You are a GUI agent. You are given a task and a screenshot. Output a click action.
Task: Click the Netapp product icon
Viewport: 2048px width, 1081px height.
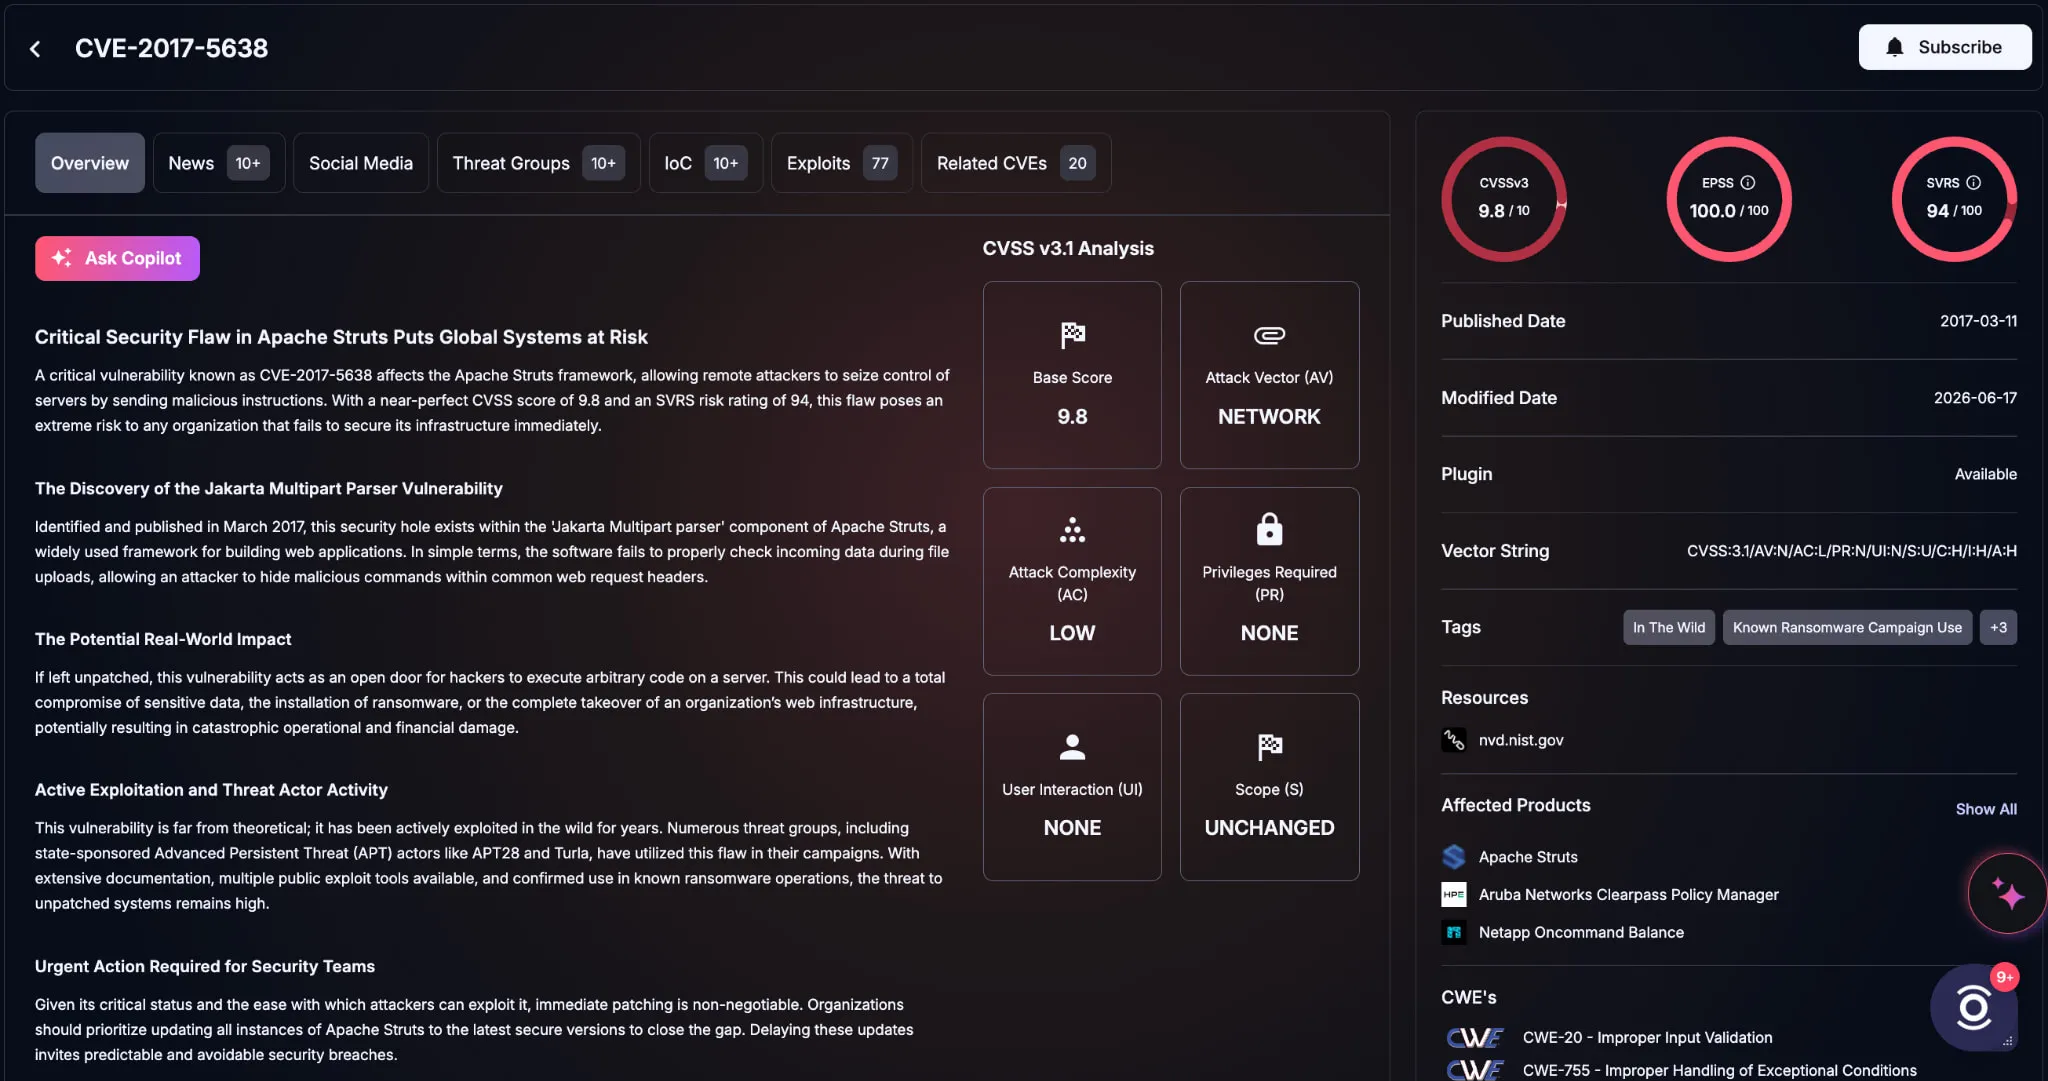pyautogui.click(x=1454, y=933)
